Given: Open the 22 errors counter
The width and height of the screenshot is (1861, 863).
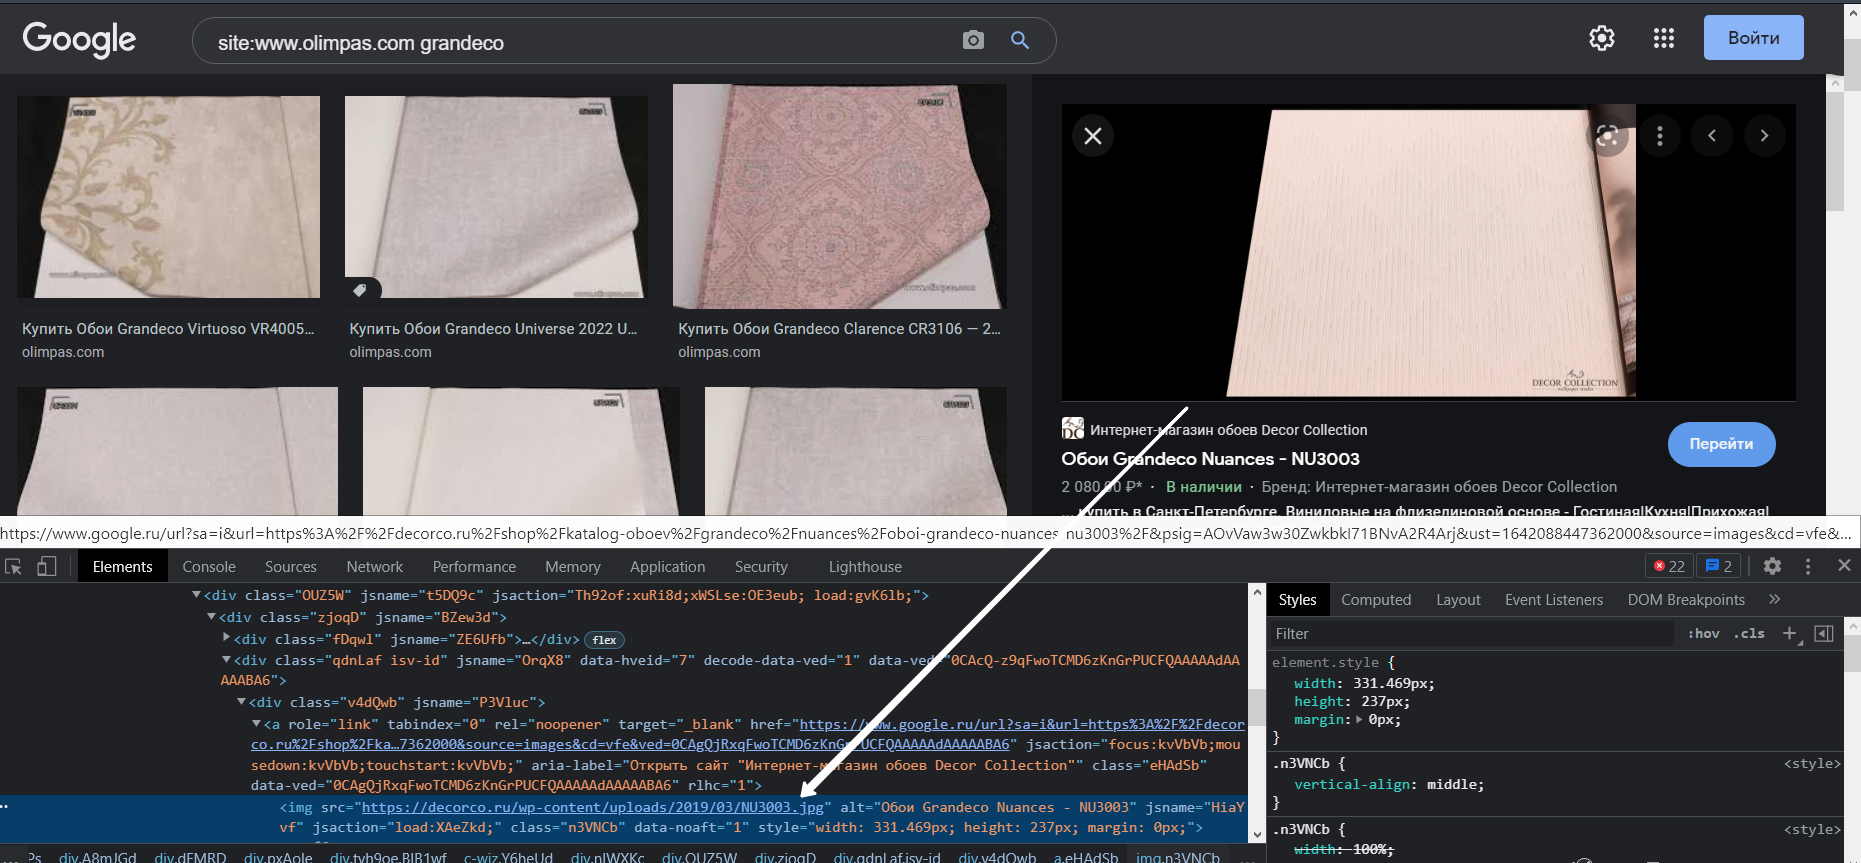Looking at the screenshot, I should click(x=1669, y=566).
